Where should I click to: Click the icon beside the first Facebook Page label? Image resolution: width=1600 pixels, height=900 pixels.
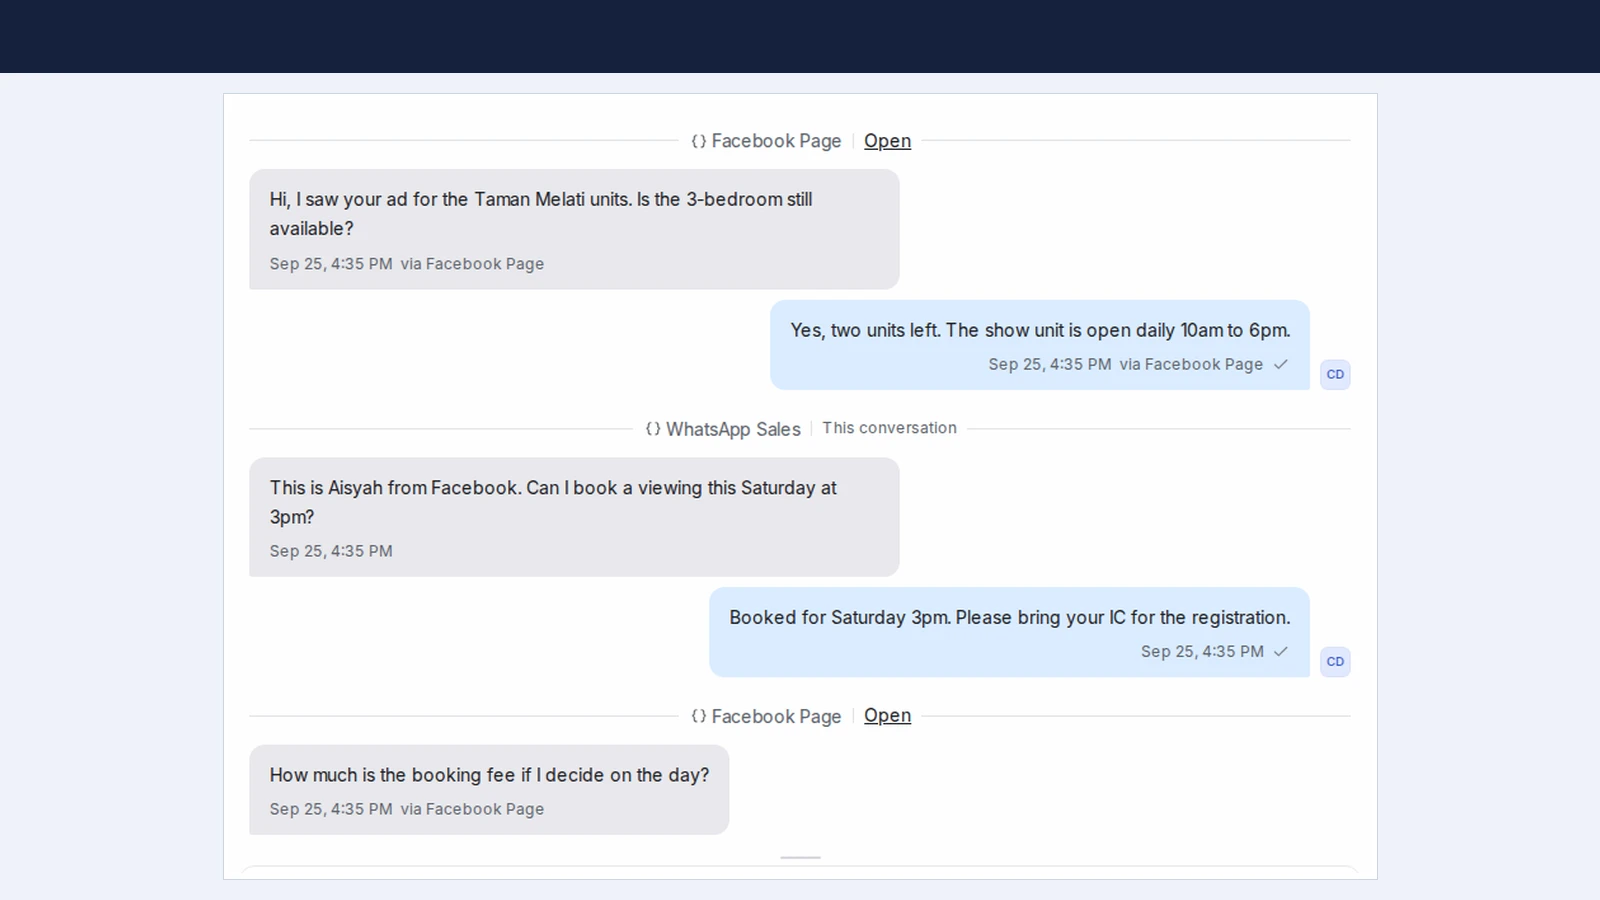[x=699, y=141]
